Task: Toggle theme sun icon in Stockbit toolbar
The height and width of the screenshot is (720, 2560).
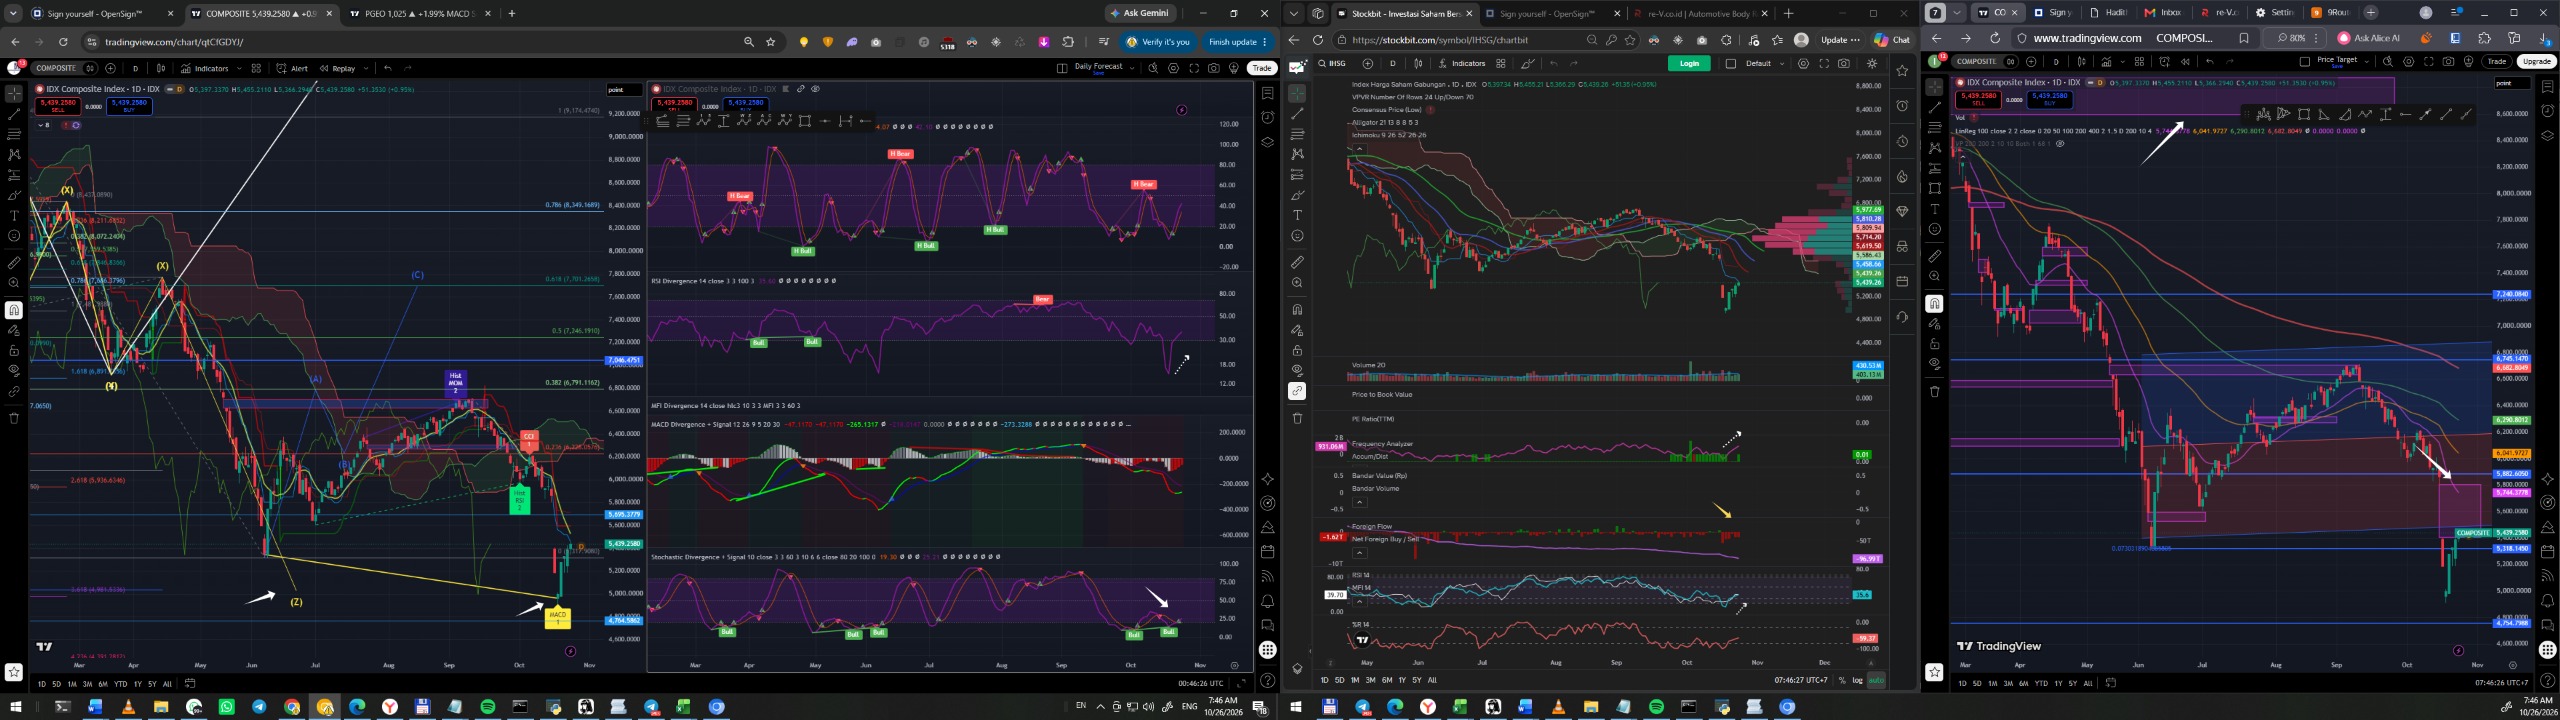Action: [1871, 63]
